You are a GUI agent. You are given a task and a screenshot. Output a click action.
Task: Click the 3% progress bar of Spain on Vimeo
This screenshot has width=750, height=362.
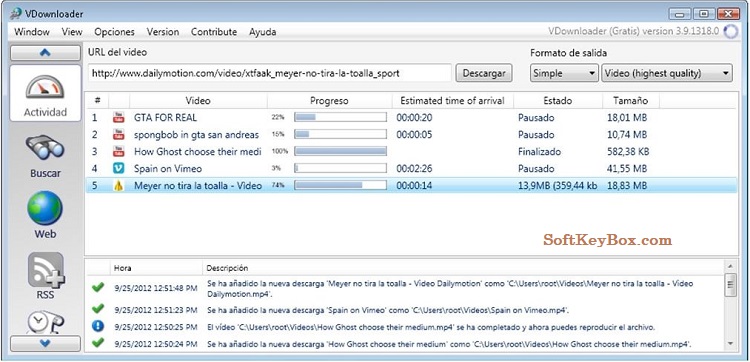pyautogui.click(x=340, y=168)
